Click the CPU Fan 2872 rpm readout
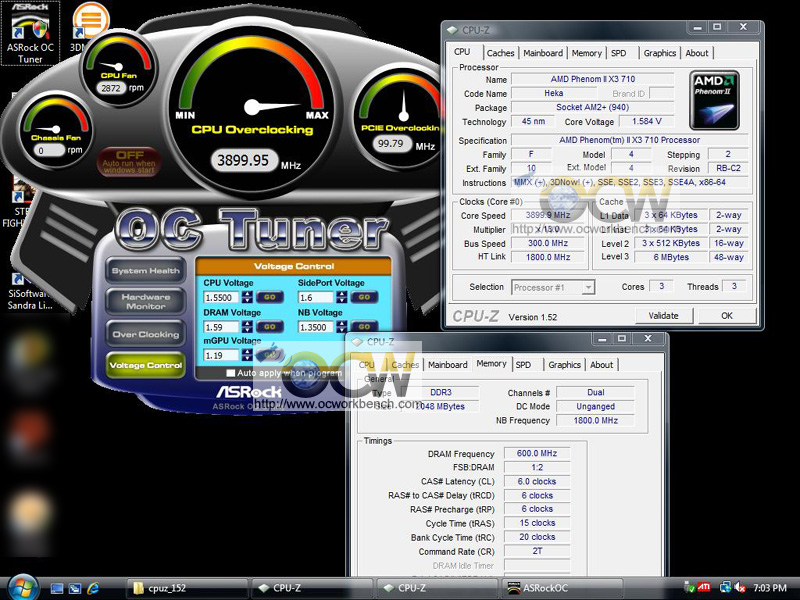The width and height of the screenshot is (800, 600). tap(112, 88)
